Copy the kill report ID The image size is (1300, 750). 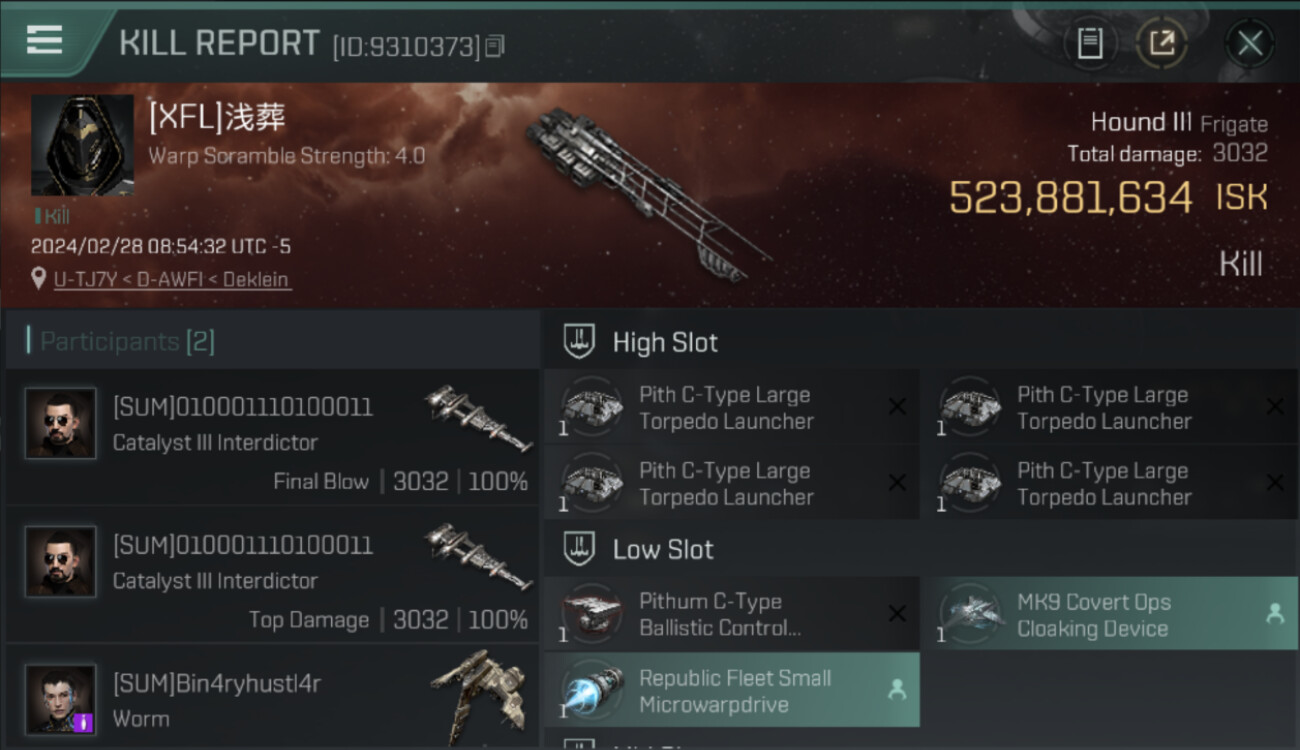coord(494,46)
